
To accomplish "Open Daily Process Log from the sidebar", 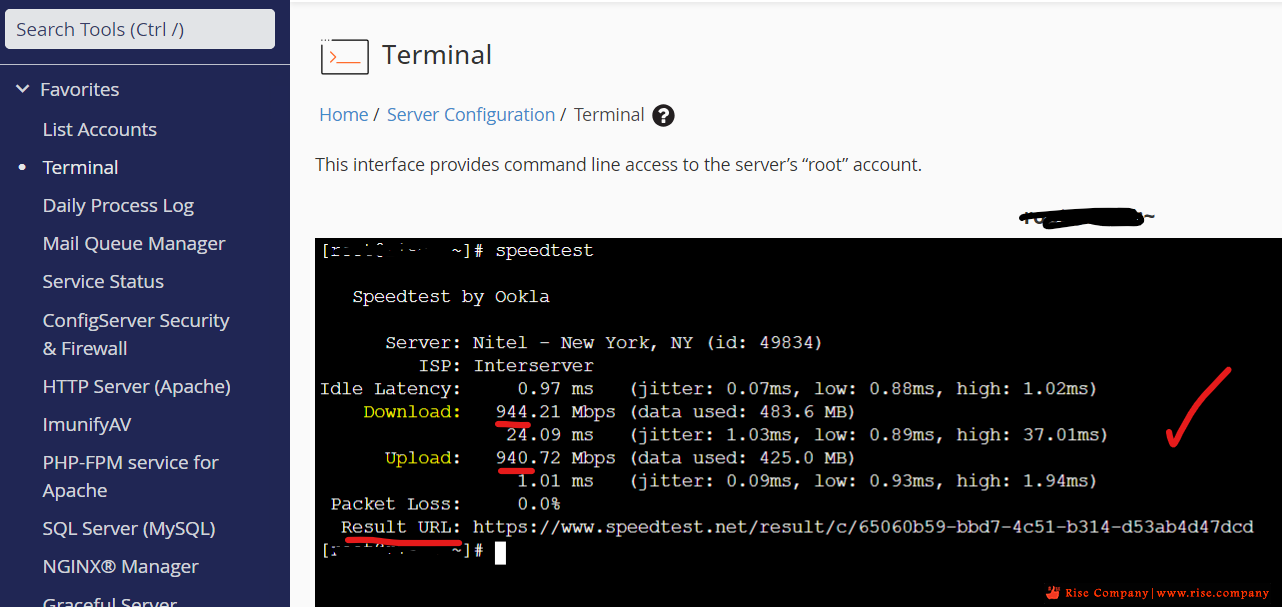I will coord(118,205).
